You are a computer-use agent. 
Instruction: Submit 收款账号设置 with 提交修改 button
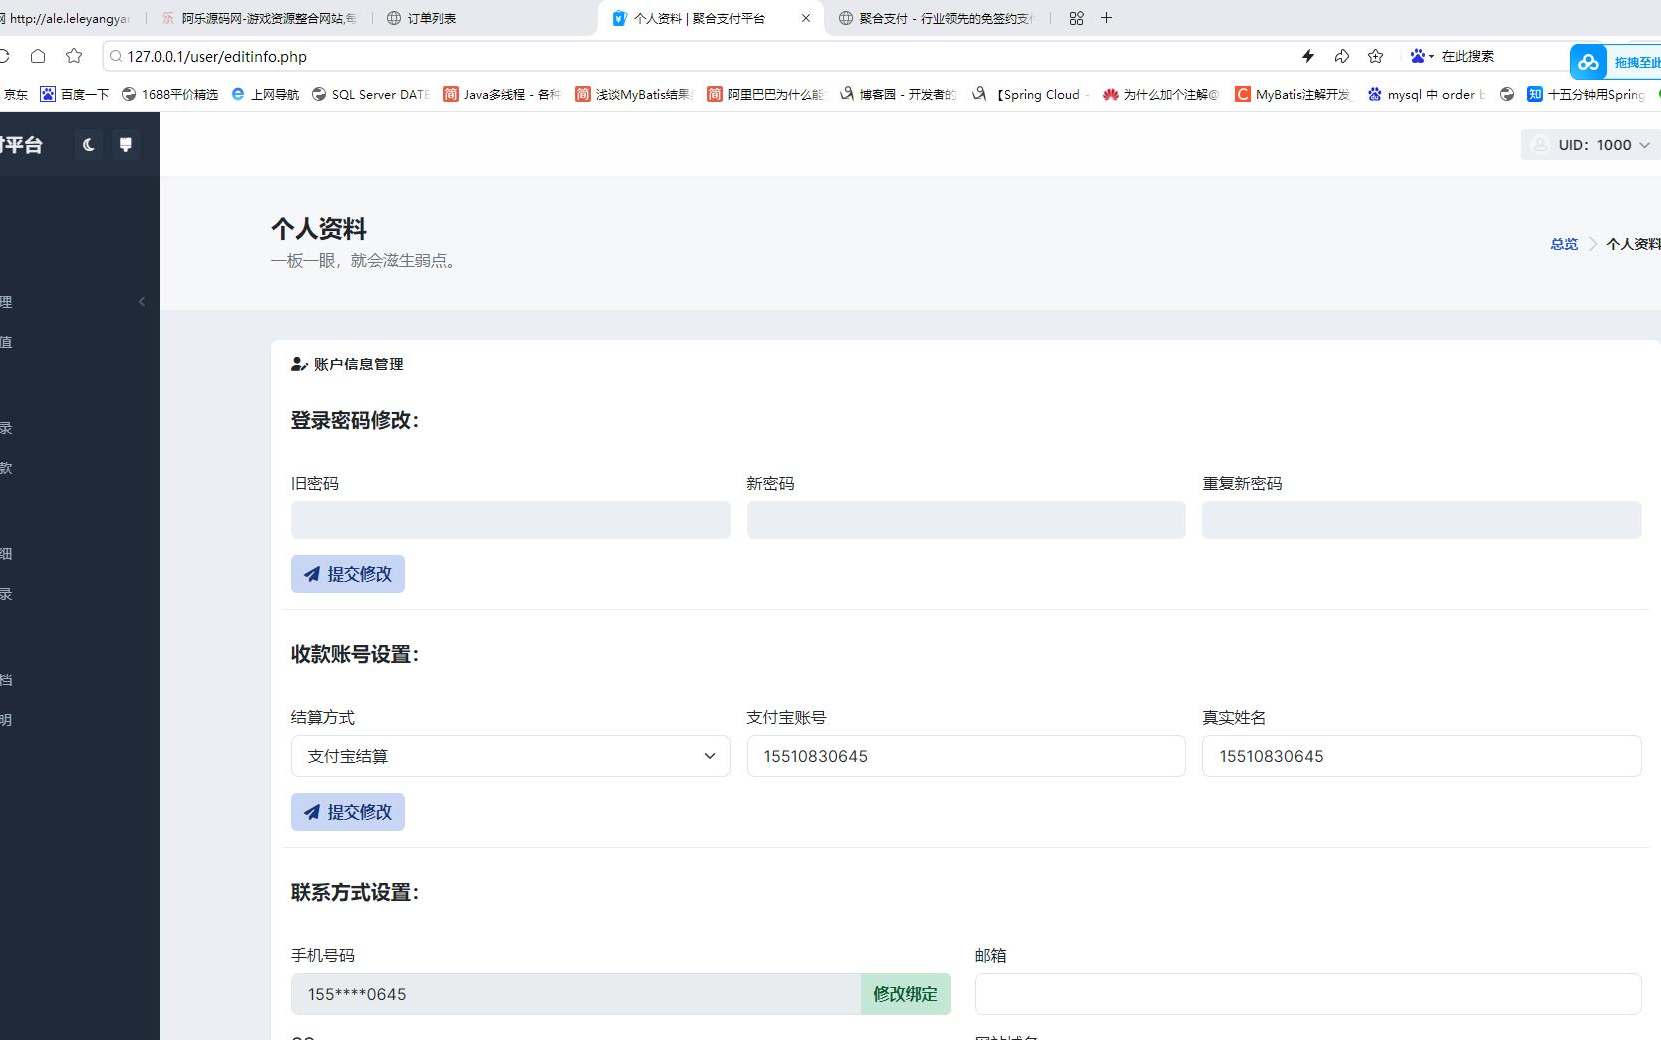[x=348, y=812]
